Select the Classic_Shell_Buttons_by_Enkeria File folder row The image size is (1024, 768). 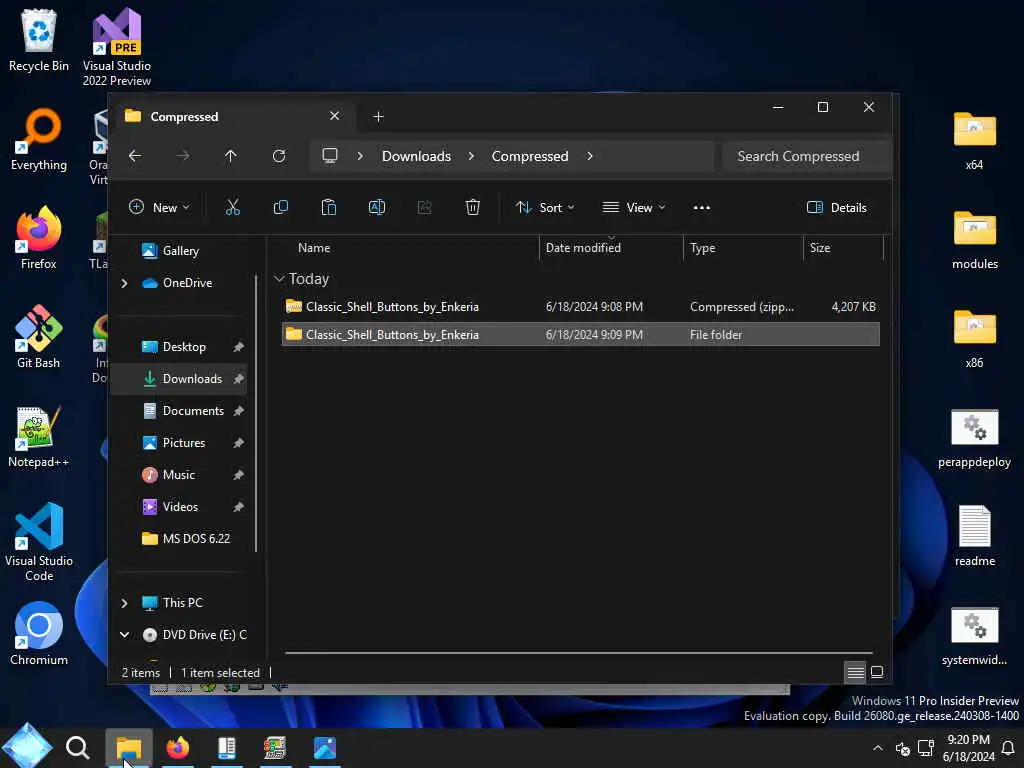pyautogui.click(x=581, y=334)
